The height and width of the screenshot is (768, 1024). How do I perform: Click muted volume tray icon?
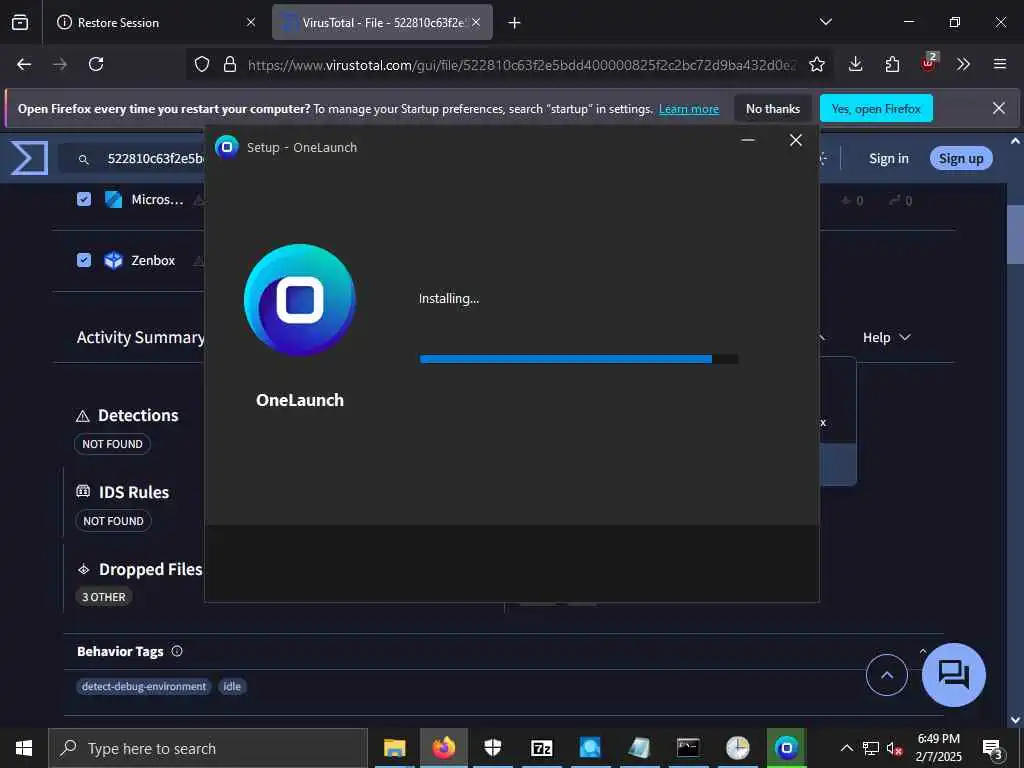[894, 748]
